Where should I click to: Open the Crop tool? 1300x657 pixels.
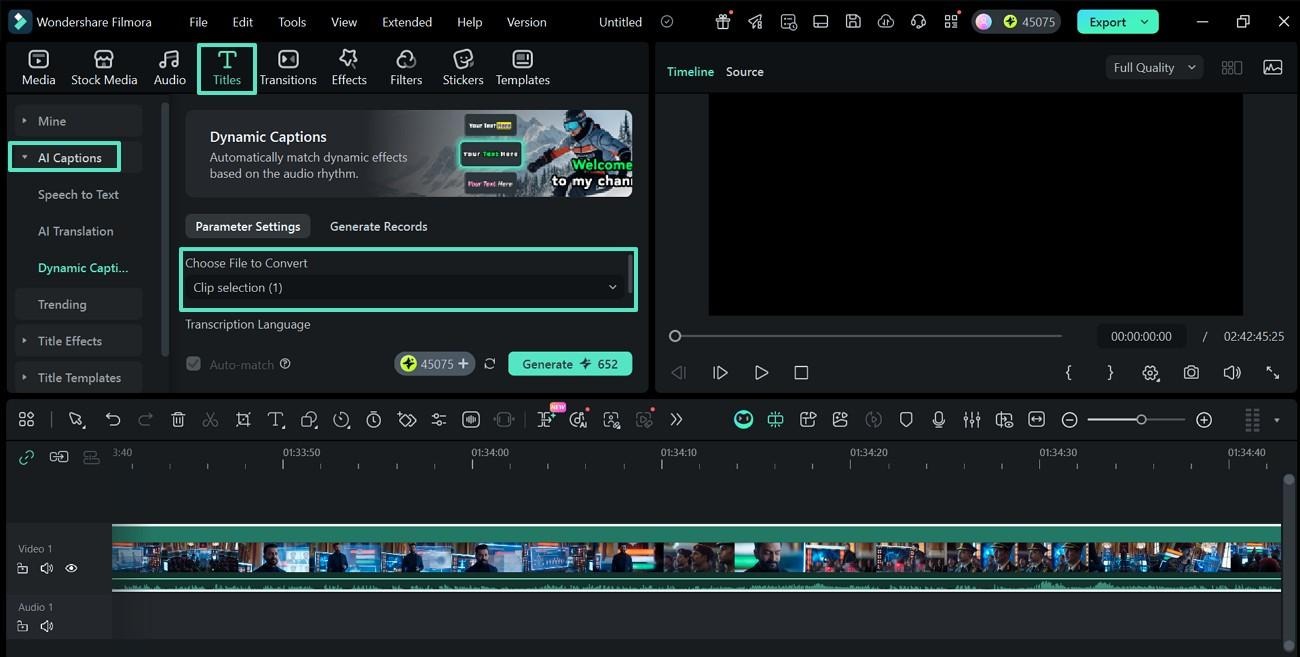244,419
